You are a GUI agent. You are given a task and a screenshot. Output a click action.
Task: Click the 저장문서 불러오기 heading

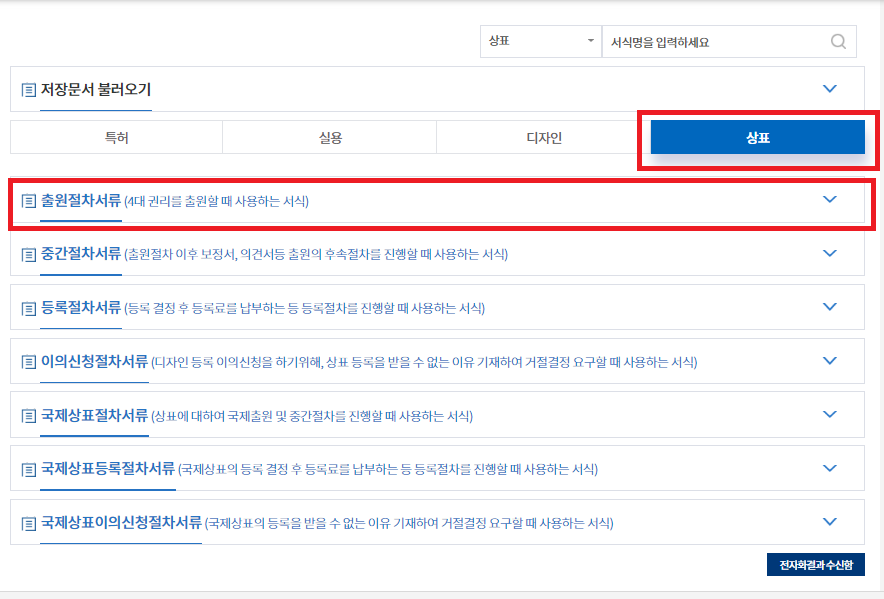point(96,90)
